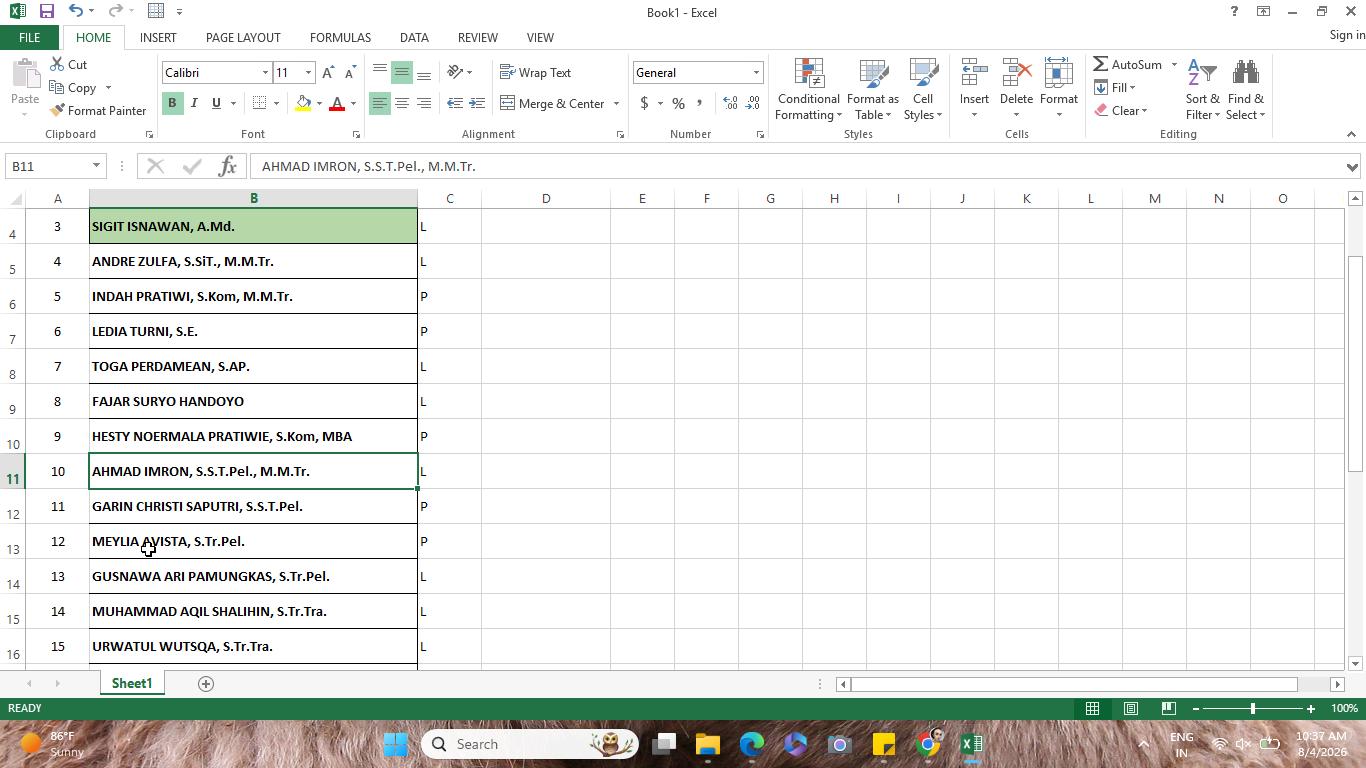Click the Increase Font Size icon
This screenshot has height=768, width=1366.
point(328,73)
